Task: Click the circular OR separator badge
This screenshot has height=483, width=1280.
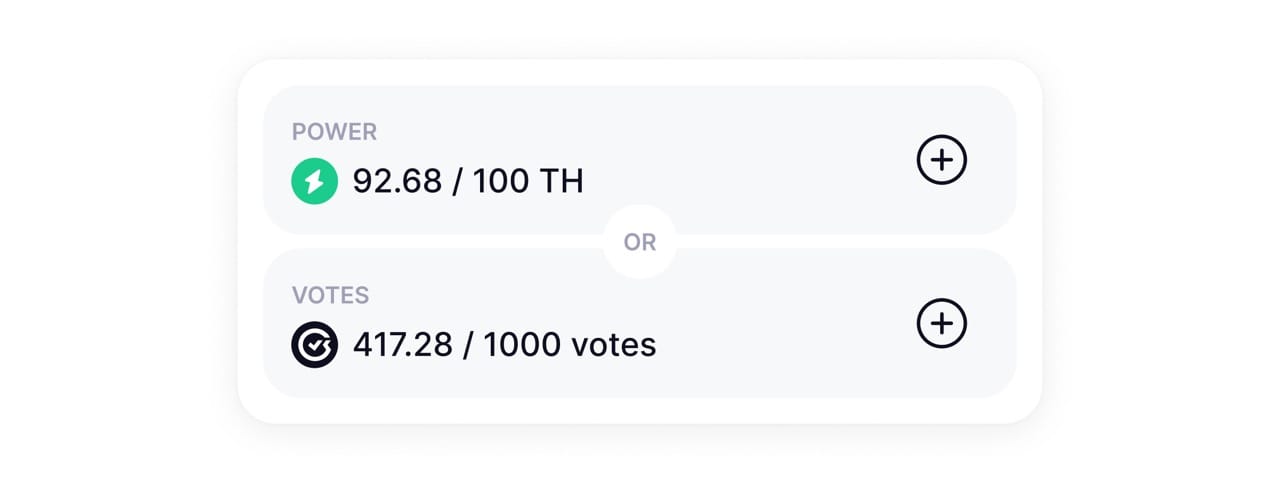Action: click(x=640, y=242)
